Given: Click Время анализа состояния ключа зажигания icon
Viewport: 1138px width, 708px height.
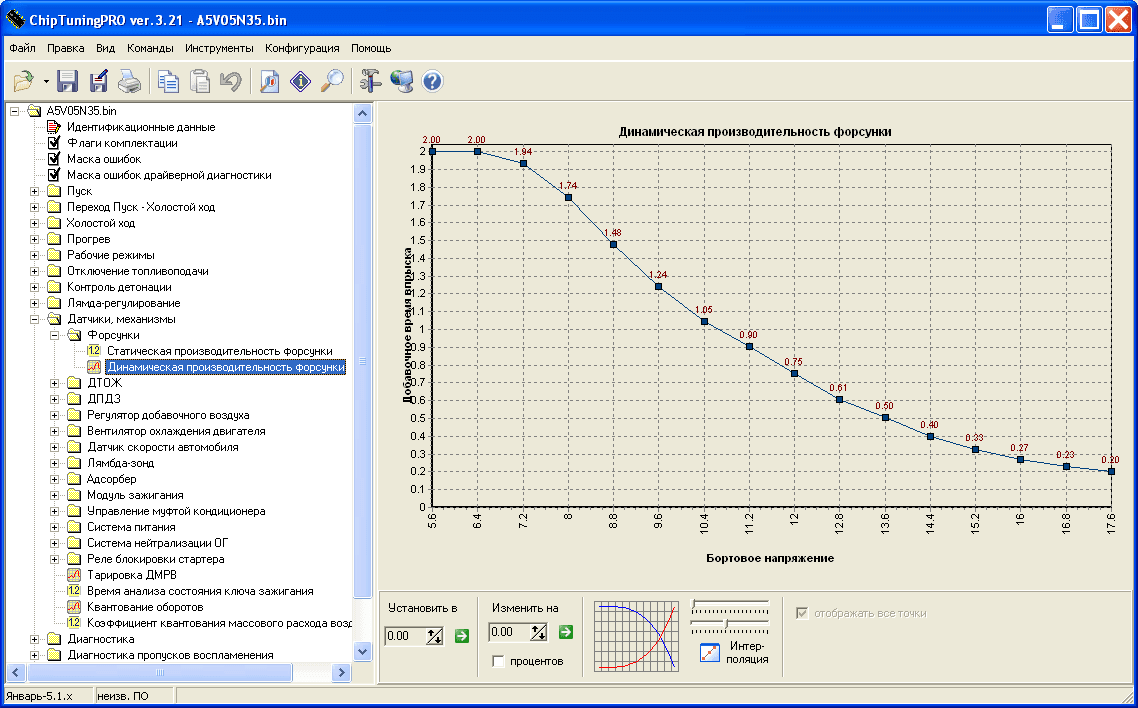Looking at the screenshot, I should click(74, 590).
